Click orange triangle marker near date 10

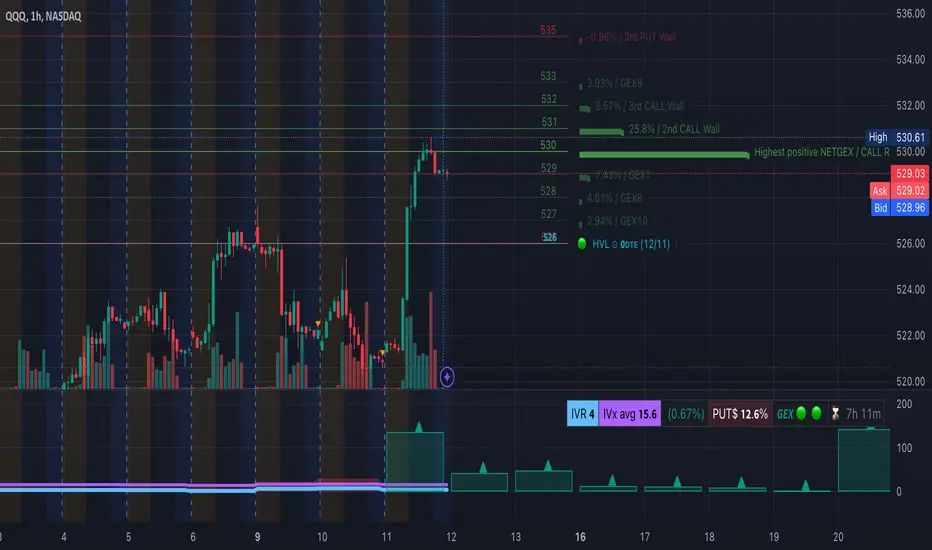point(318,323)
